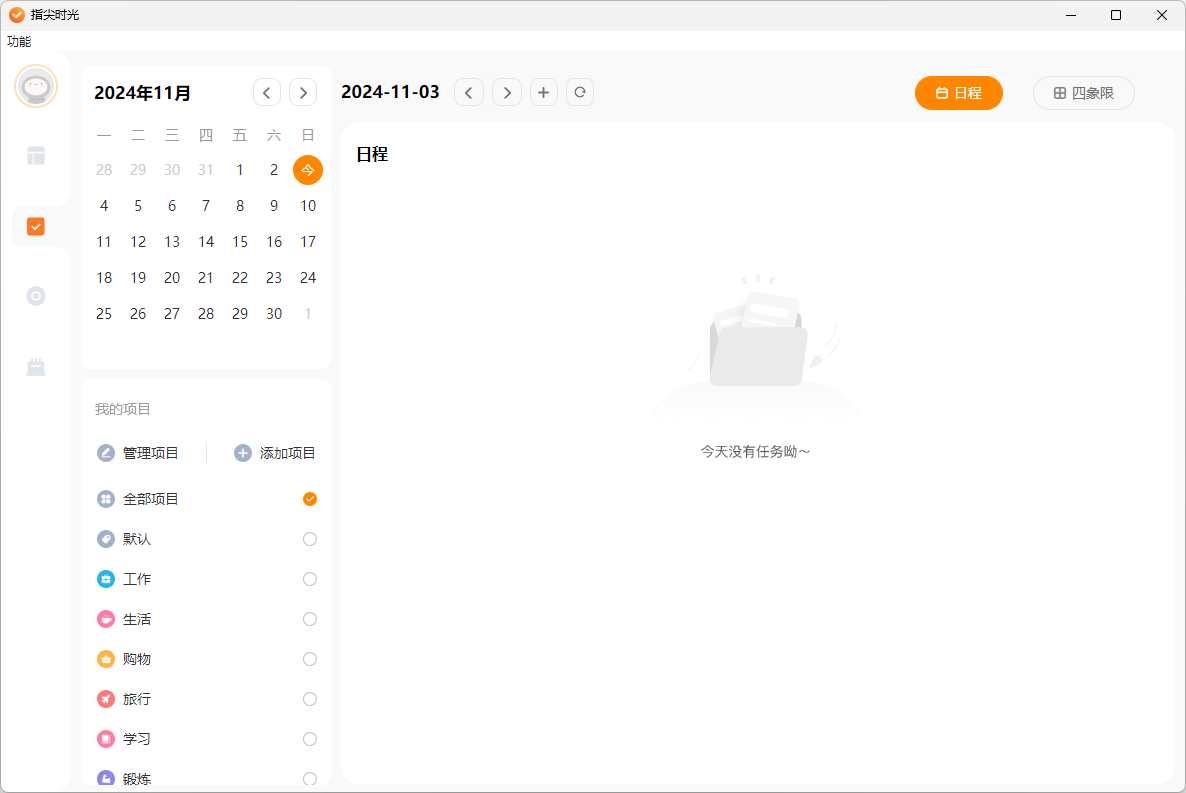Go to previous month in calendar

pyautogui.click(x=266, y=92)
